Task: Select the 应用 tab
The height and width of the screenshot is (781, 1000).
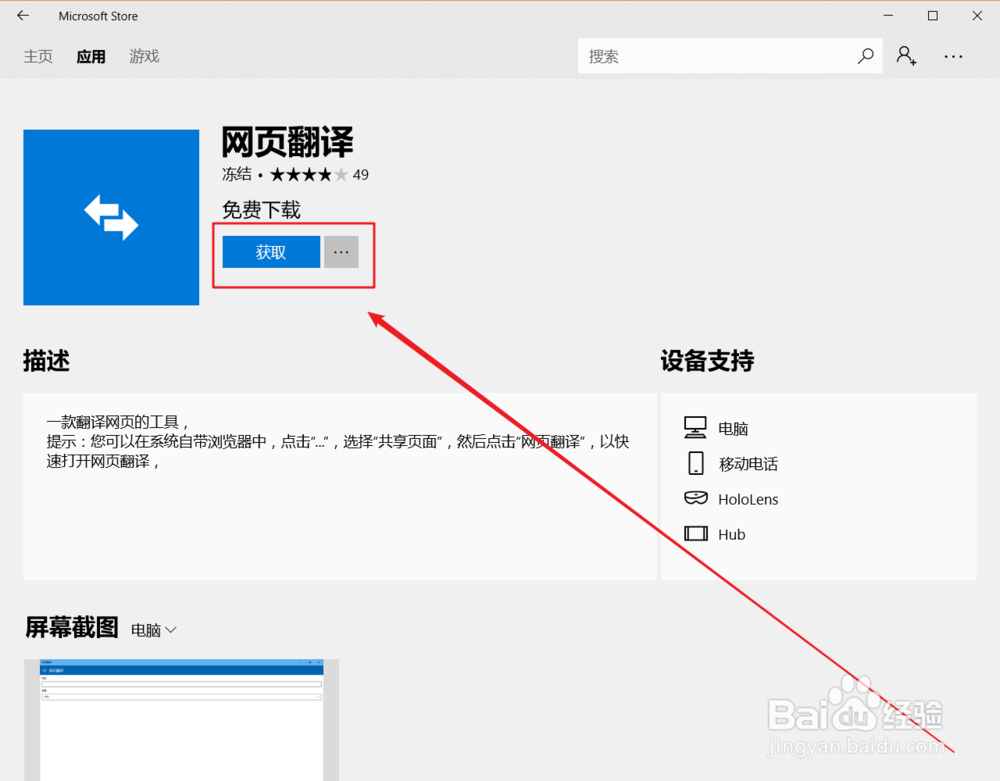Action: (x=91, y=56)
